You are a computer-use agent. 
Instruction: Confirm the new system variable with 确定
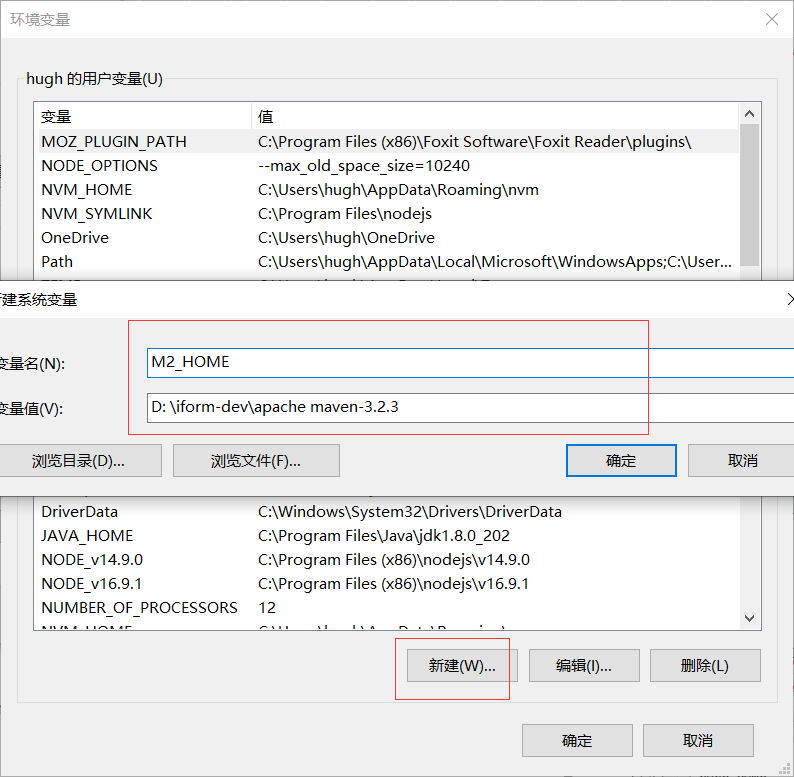621,461
